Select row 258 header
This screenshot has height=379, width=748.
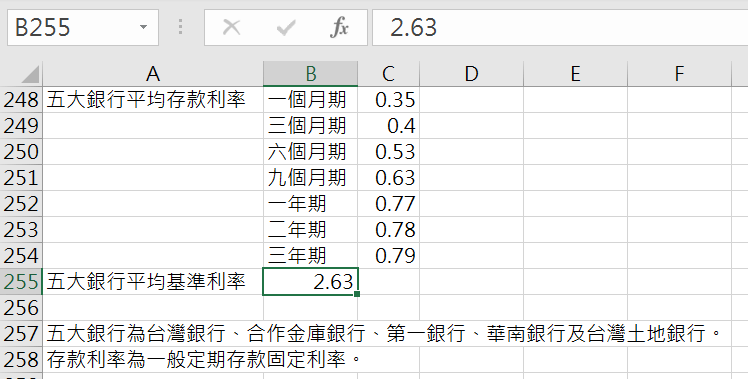point(21,360)
